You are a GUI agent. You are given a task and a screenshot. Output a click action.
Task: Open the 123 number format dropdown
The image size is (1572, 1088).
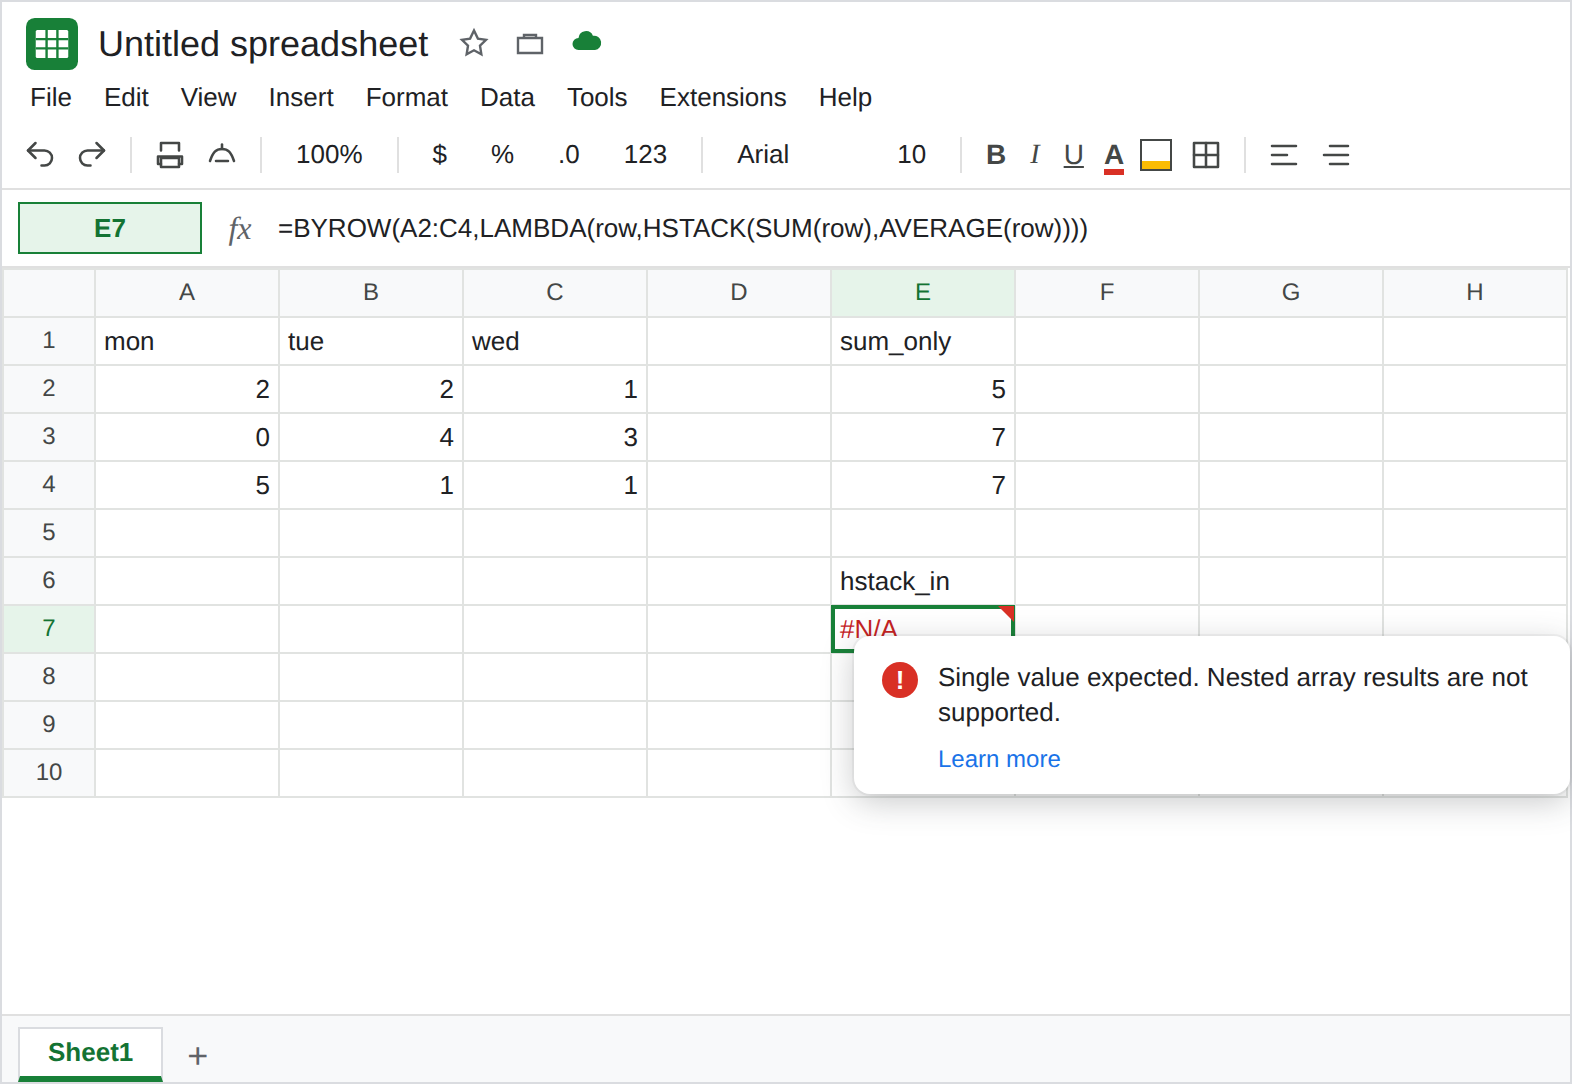(x=645, y=155)
